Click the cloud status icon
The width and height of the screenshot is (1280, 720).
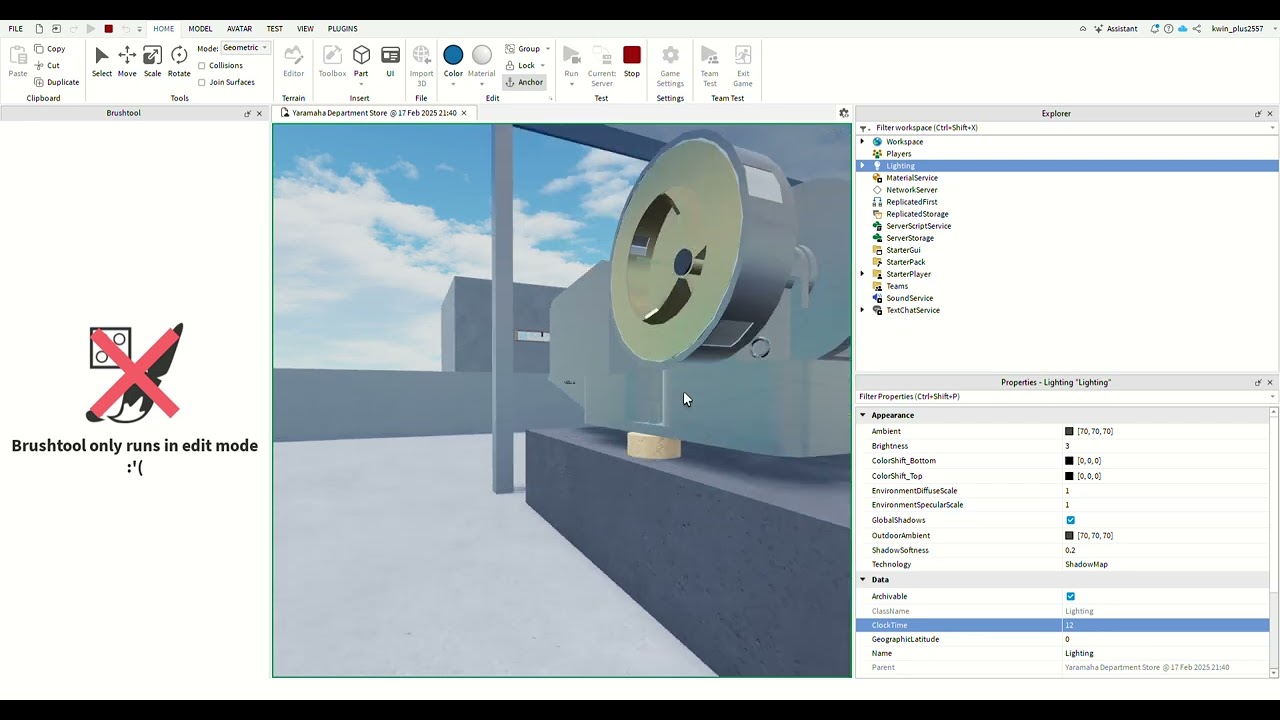1183,29
